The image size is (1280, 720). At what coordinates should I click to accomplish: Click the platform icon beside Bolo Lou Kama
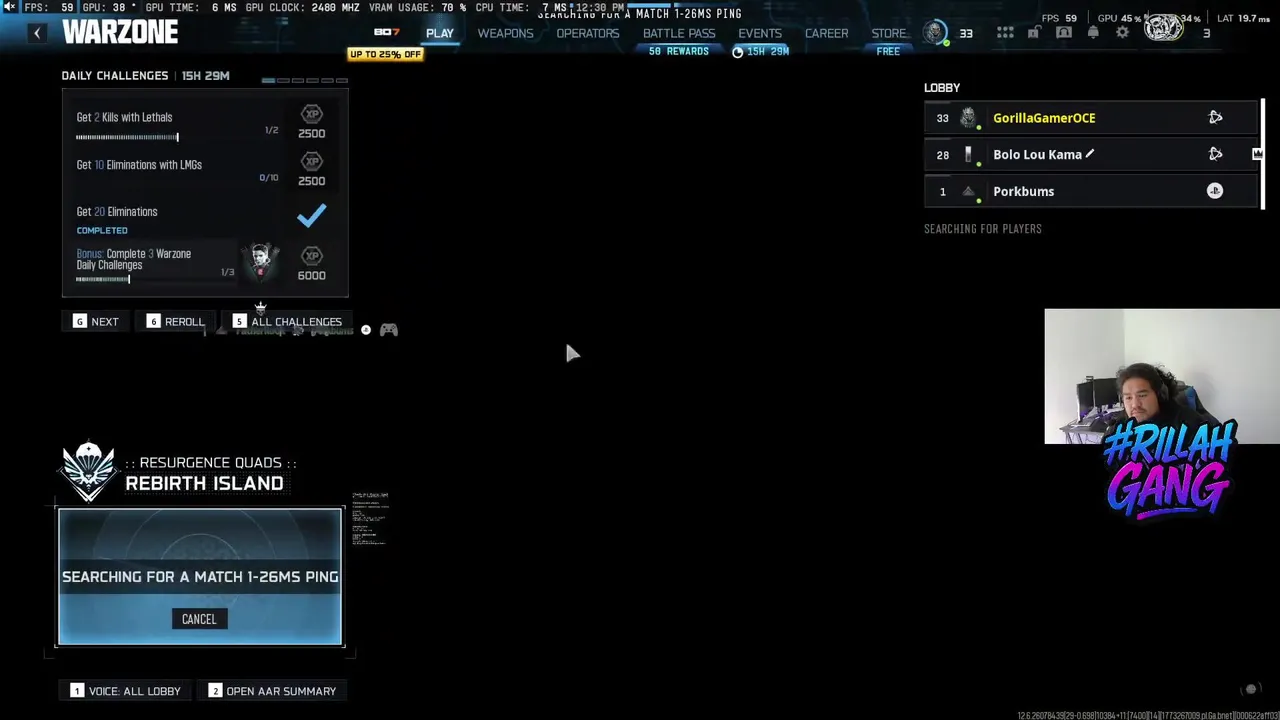pos(1215,154)
